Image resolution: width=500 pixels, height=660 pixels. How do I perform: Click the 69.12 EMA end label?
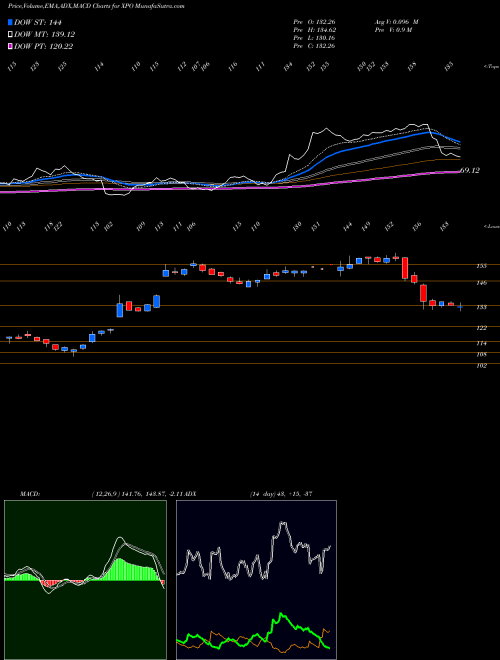[470, 170]
